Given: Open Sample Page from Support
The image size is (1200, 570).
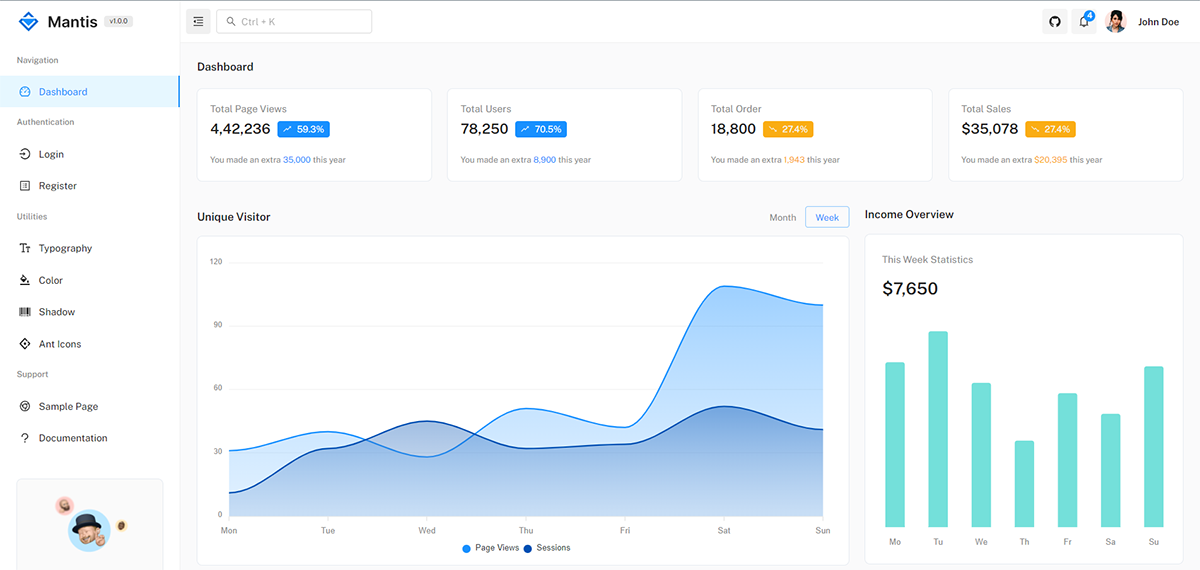Looking at the screenshot, I should pyautogui.click(x=90, y=406).
